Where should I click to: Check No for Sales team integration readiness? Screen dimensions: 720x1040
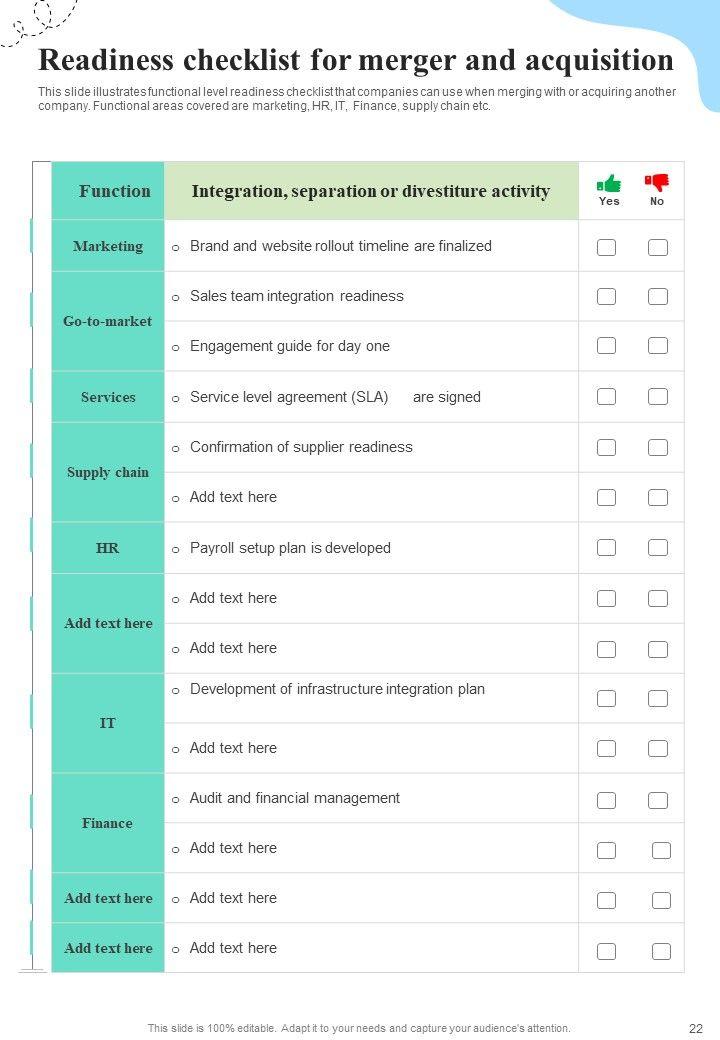pyautogui.click(x=658, y=297)
